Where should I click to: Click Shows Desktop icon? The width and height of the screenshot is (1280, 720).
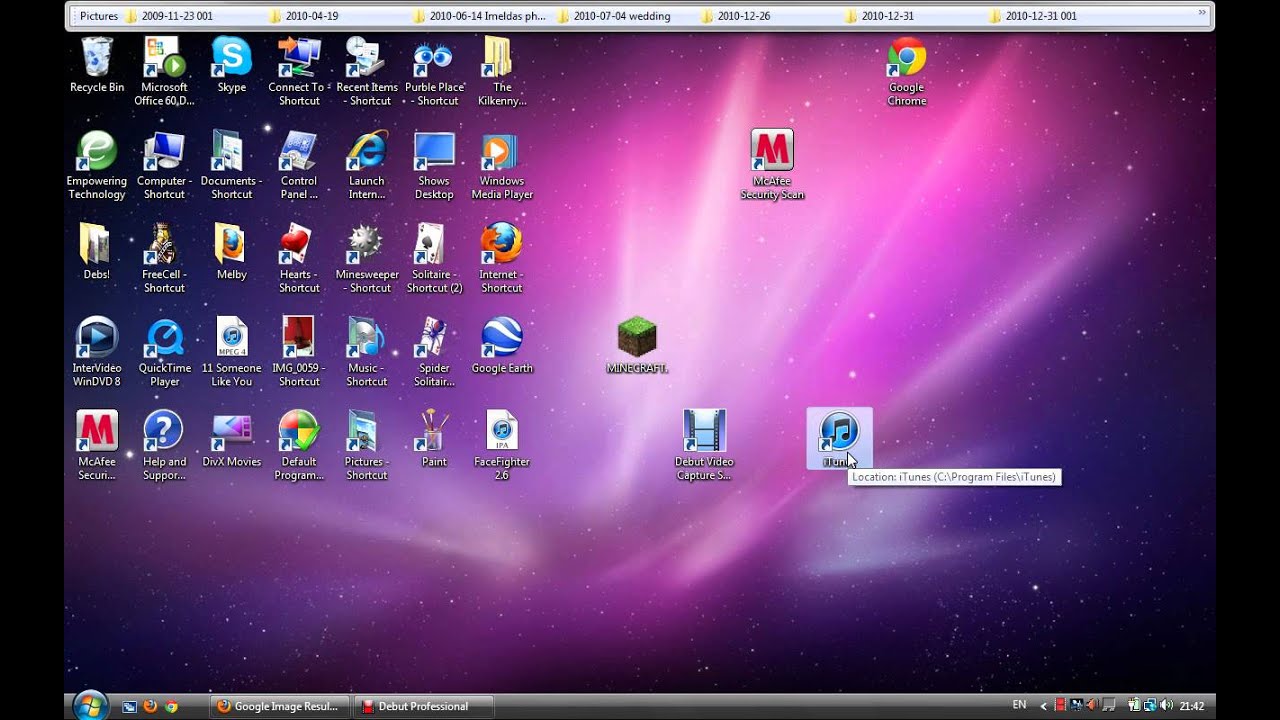coord(434,166)
